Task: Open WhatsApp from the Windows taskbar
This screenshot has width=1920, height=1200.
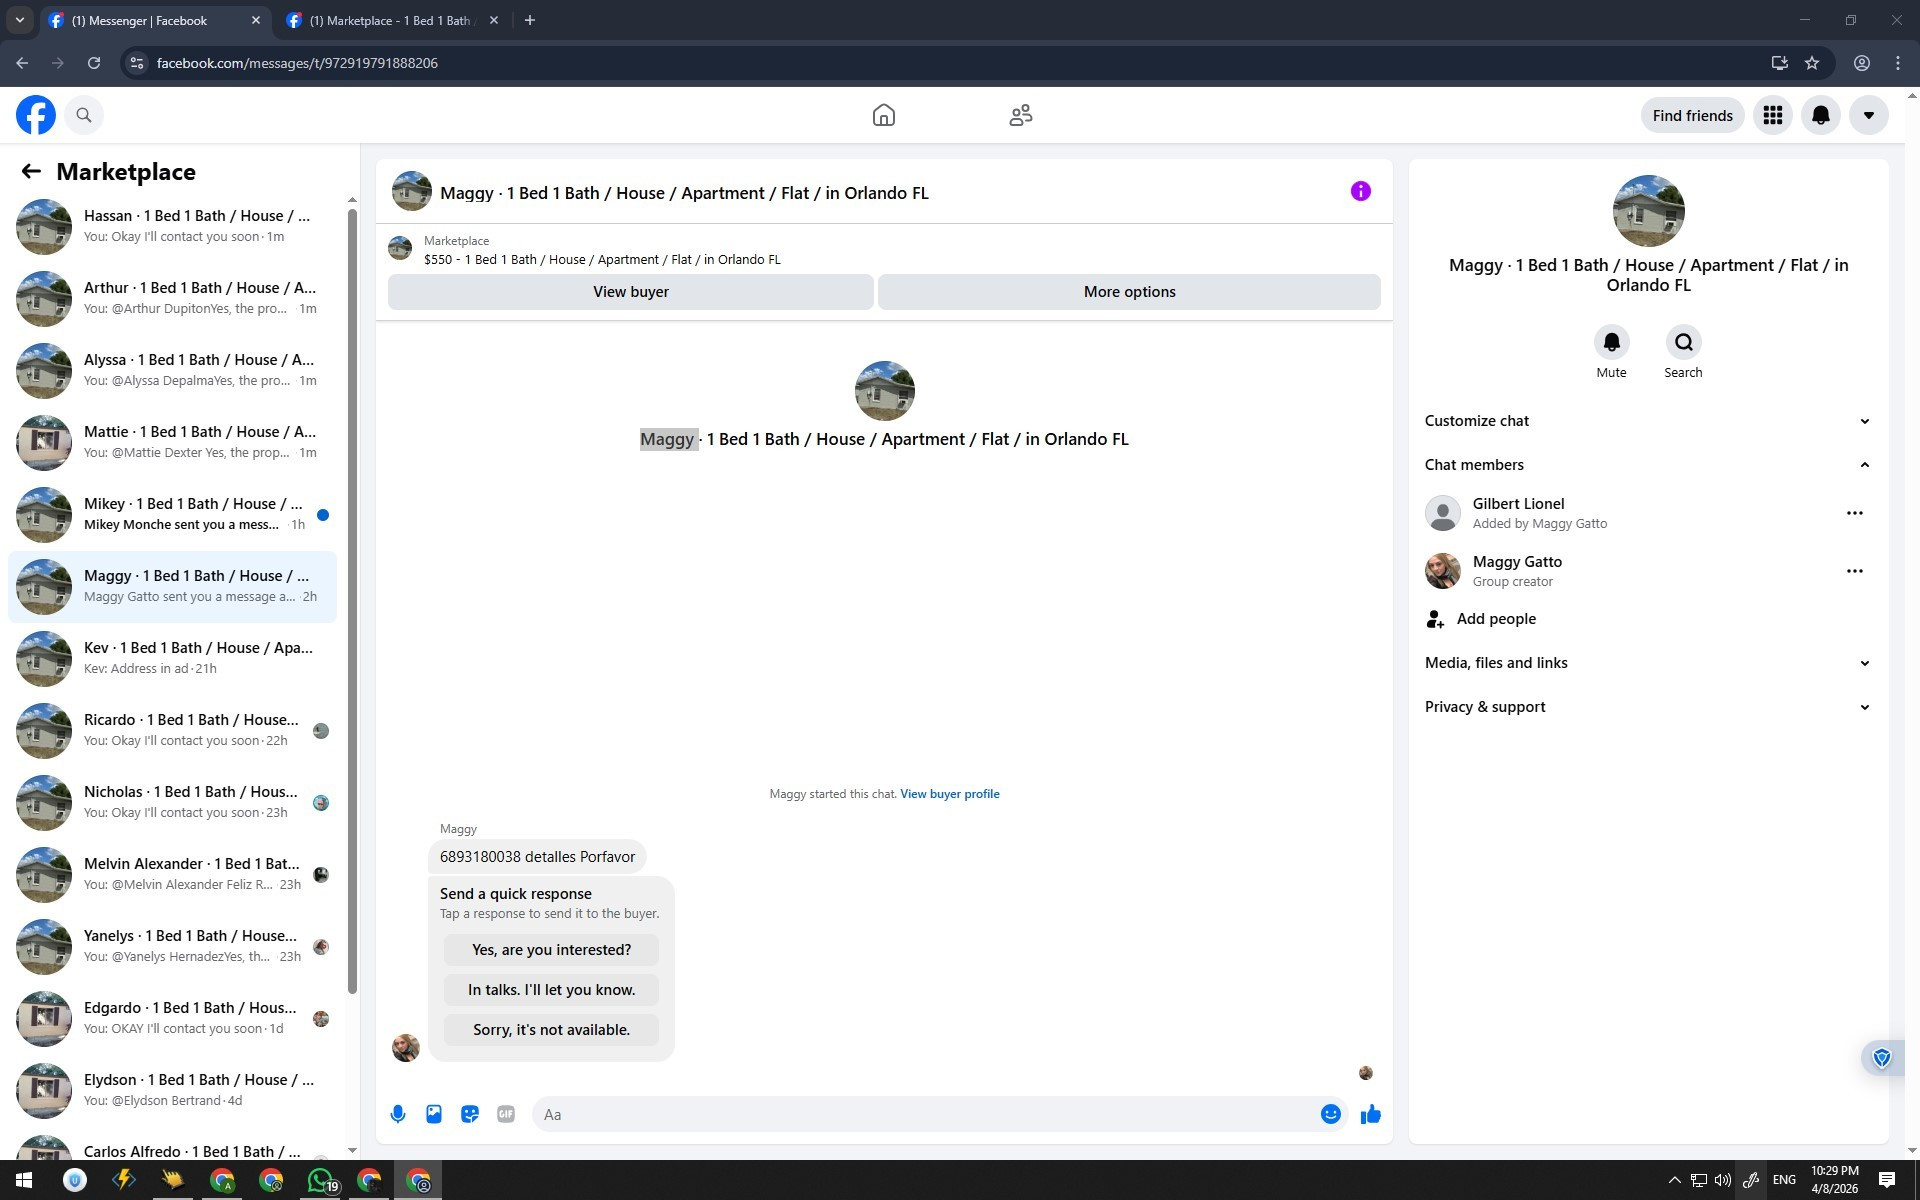Action: pos(320,1181)
